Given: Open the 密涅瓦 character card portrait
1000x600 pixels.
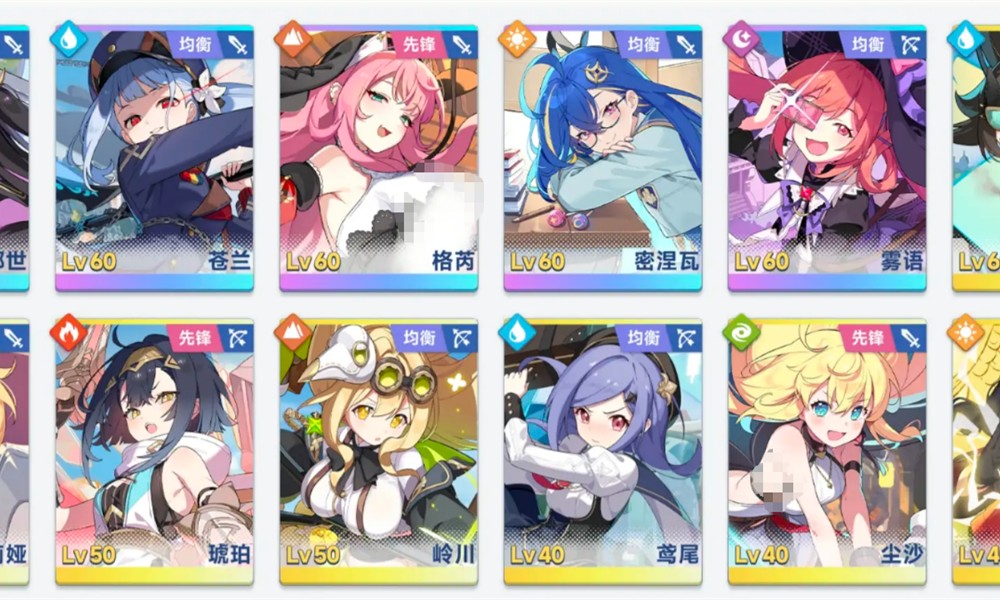Looking at the screenshot, I should tap(603, 158).
